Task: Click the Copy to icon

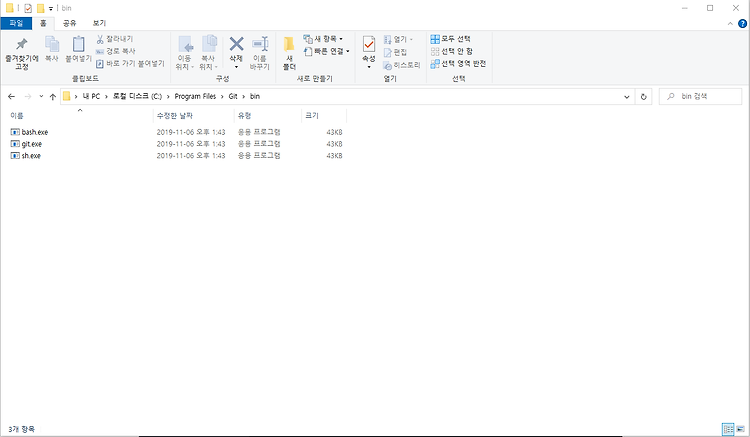Action: (x=210, y=44)
